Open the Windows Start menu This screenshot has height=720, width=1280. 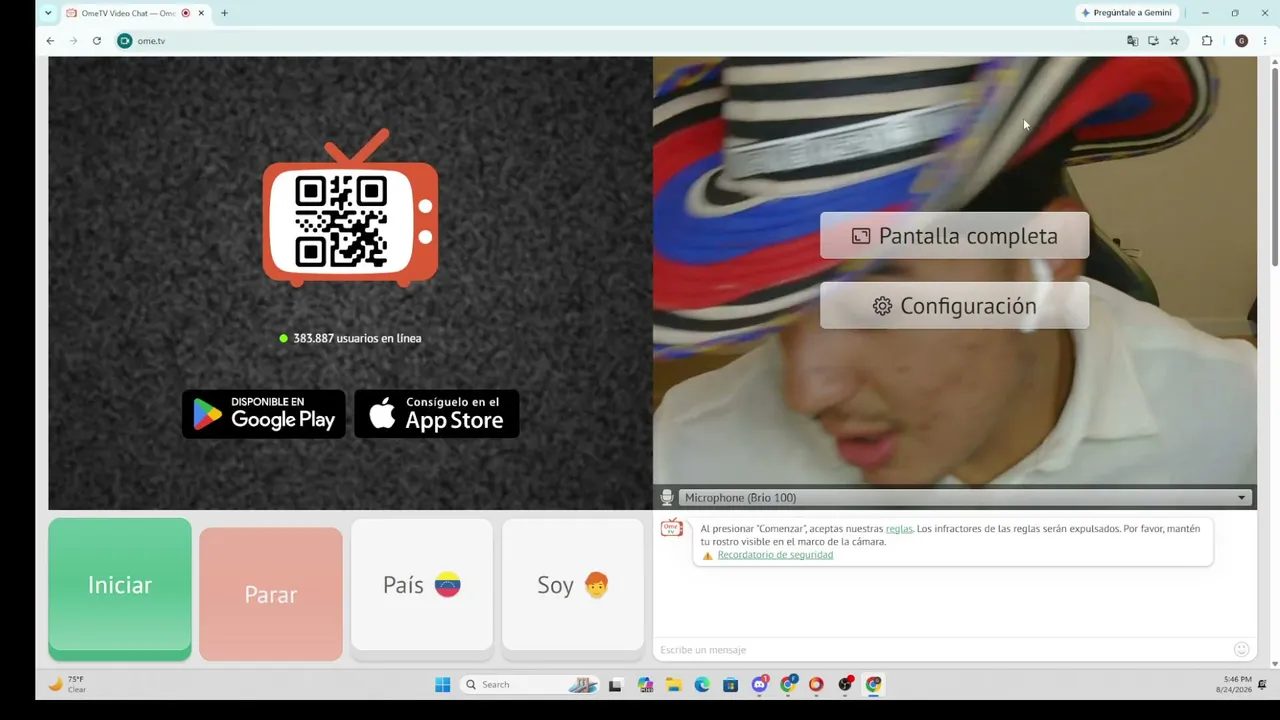coord(442,685)
